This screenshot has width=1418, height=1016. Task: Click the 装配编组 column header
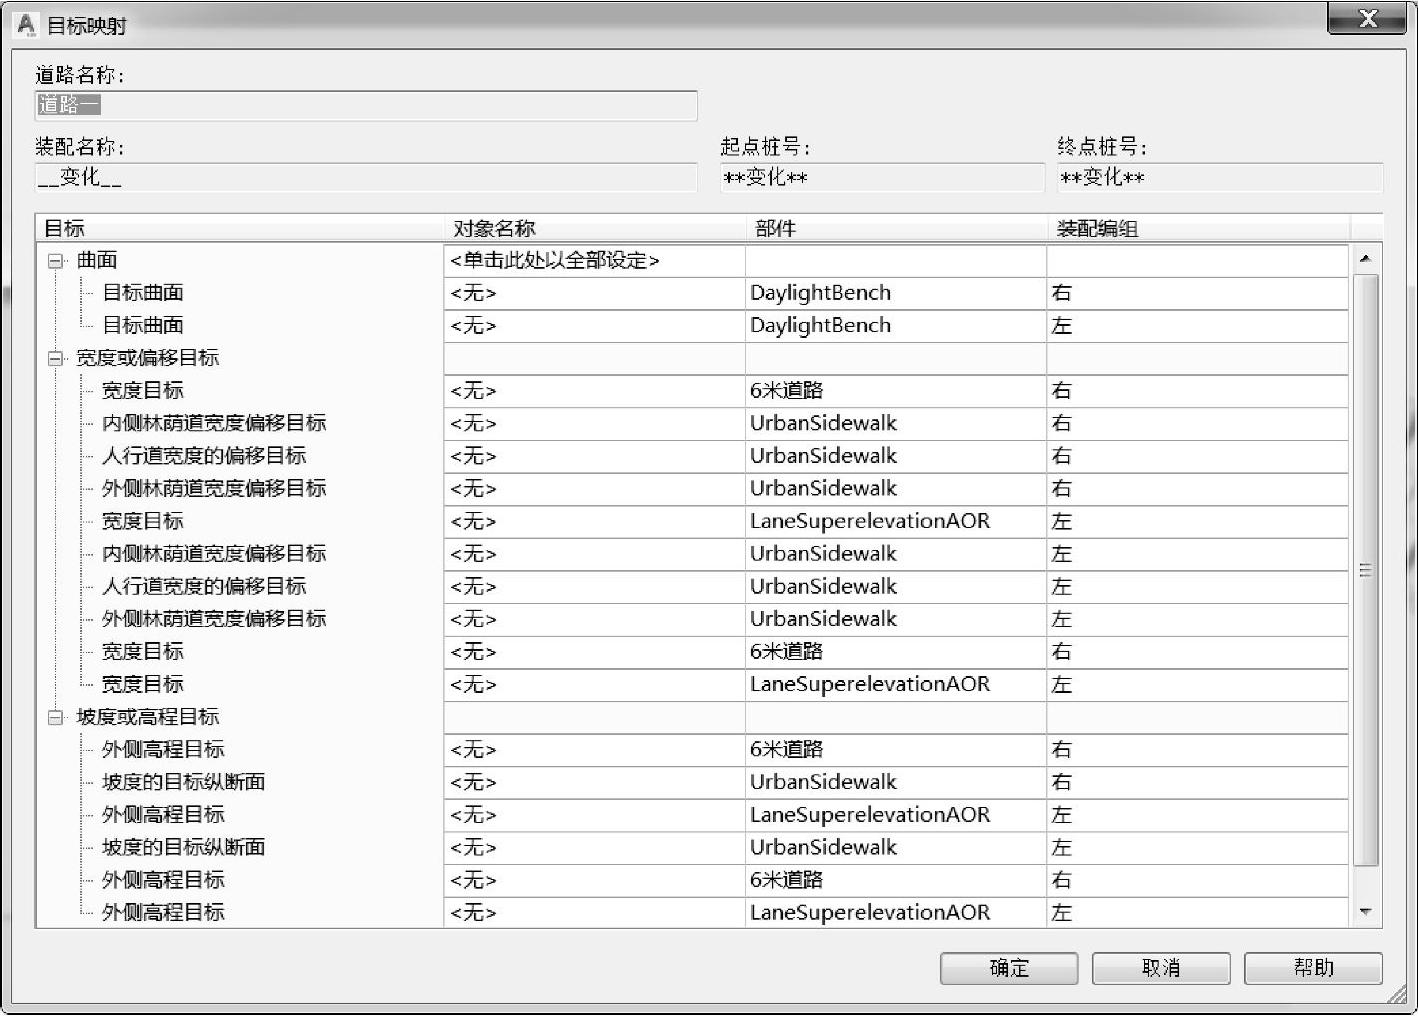point(1199,228)
